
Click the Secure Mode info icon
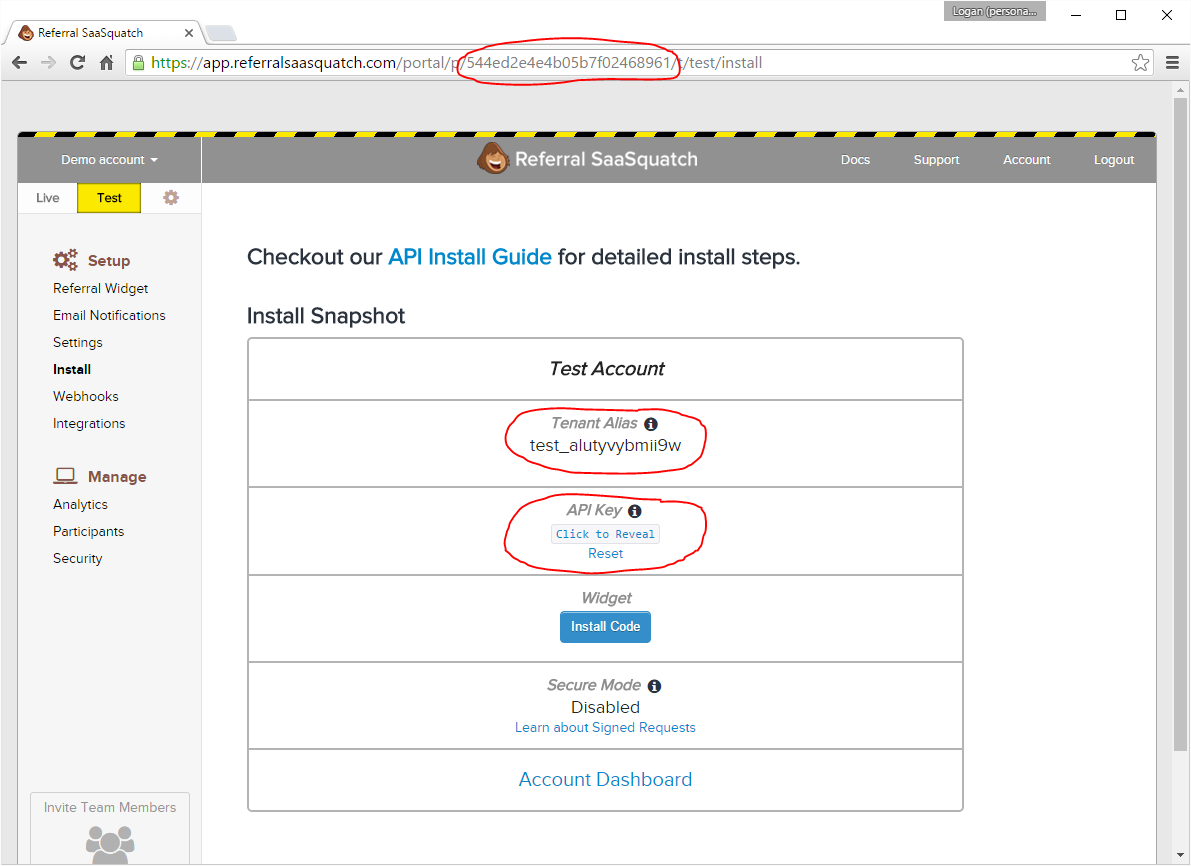tap(654, 686)
